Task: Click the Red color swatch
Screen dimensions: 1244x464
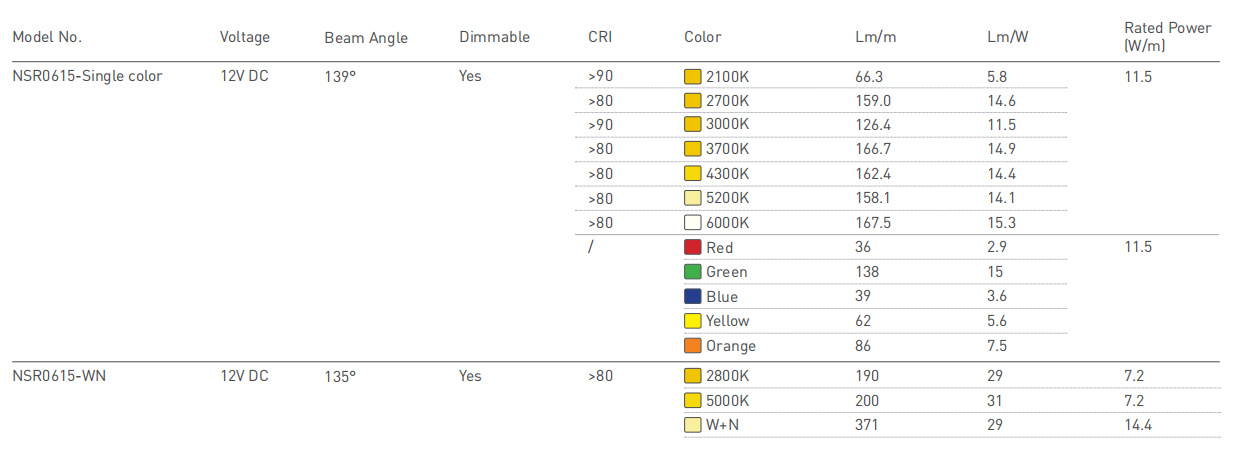Action: (692, 247)
